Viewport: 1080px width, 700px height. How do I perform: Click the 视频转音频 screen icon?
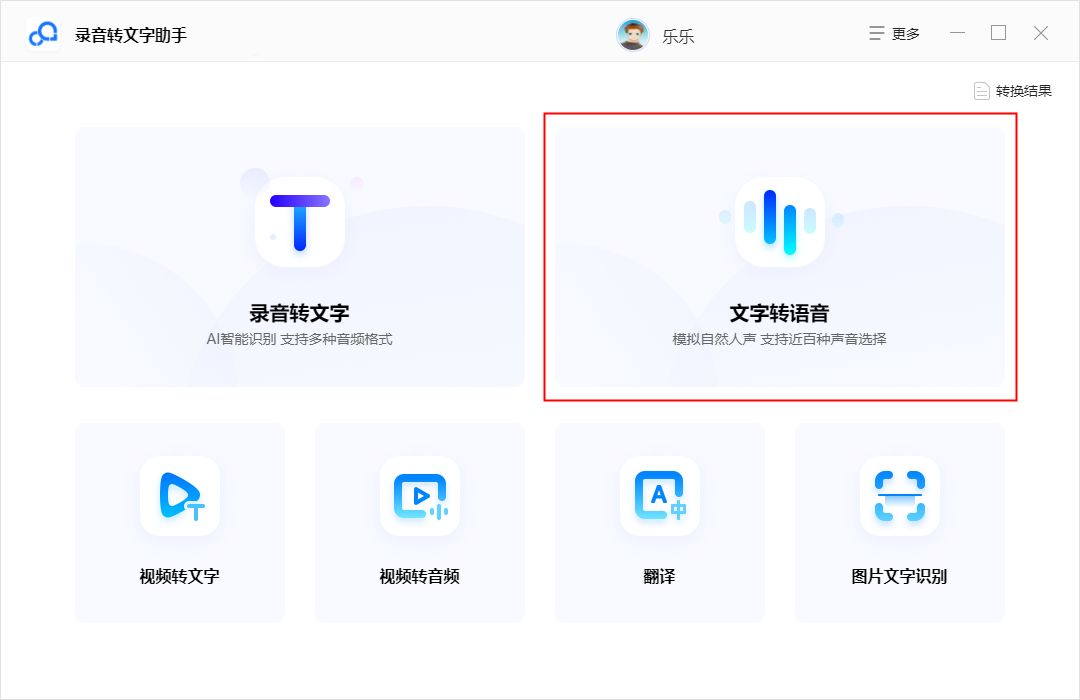419,496
